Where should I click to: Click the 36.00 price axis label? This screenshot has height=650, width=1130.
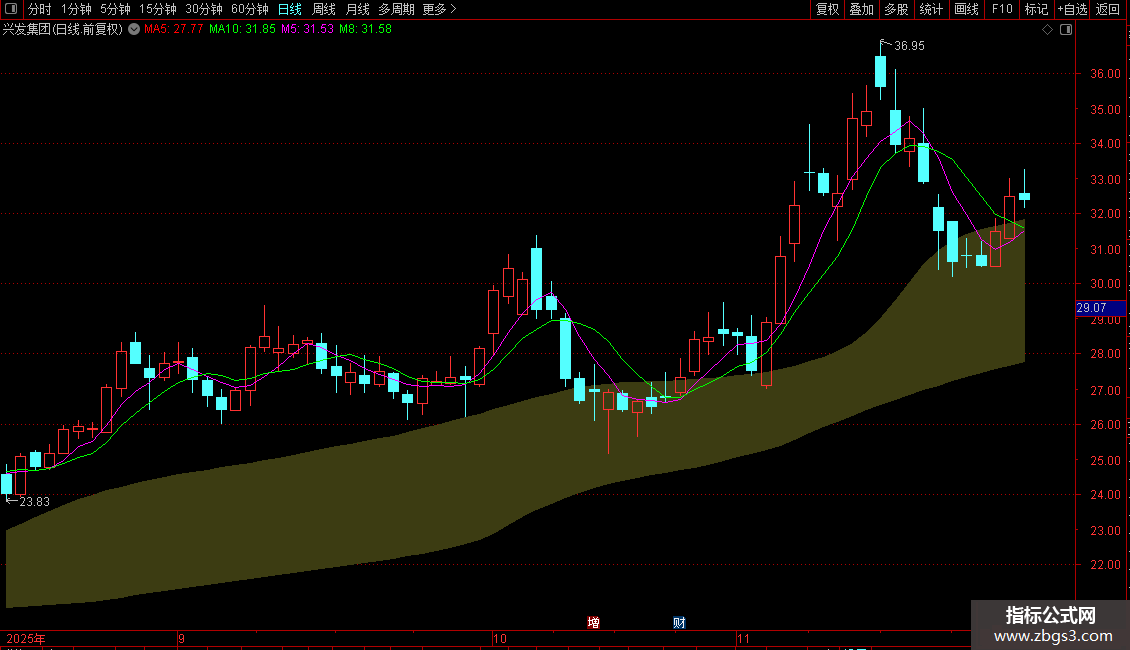(x=1105, y=74)
